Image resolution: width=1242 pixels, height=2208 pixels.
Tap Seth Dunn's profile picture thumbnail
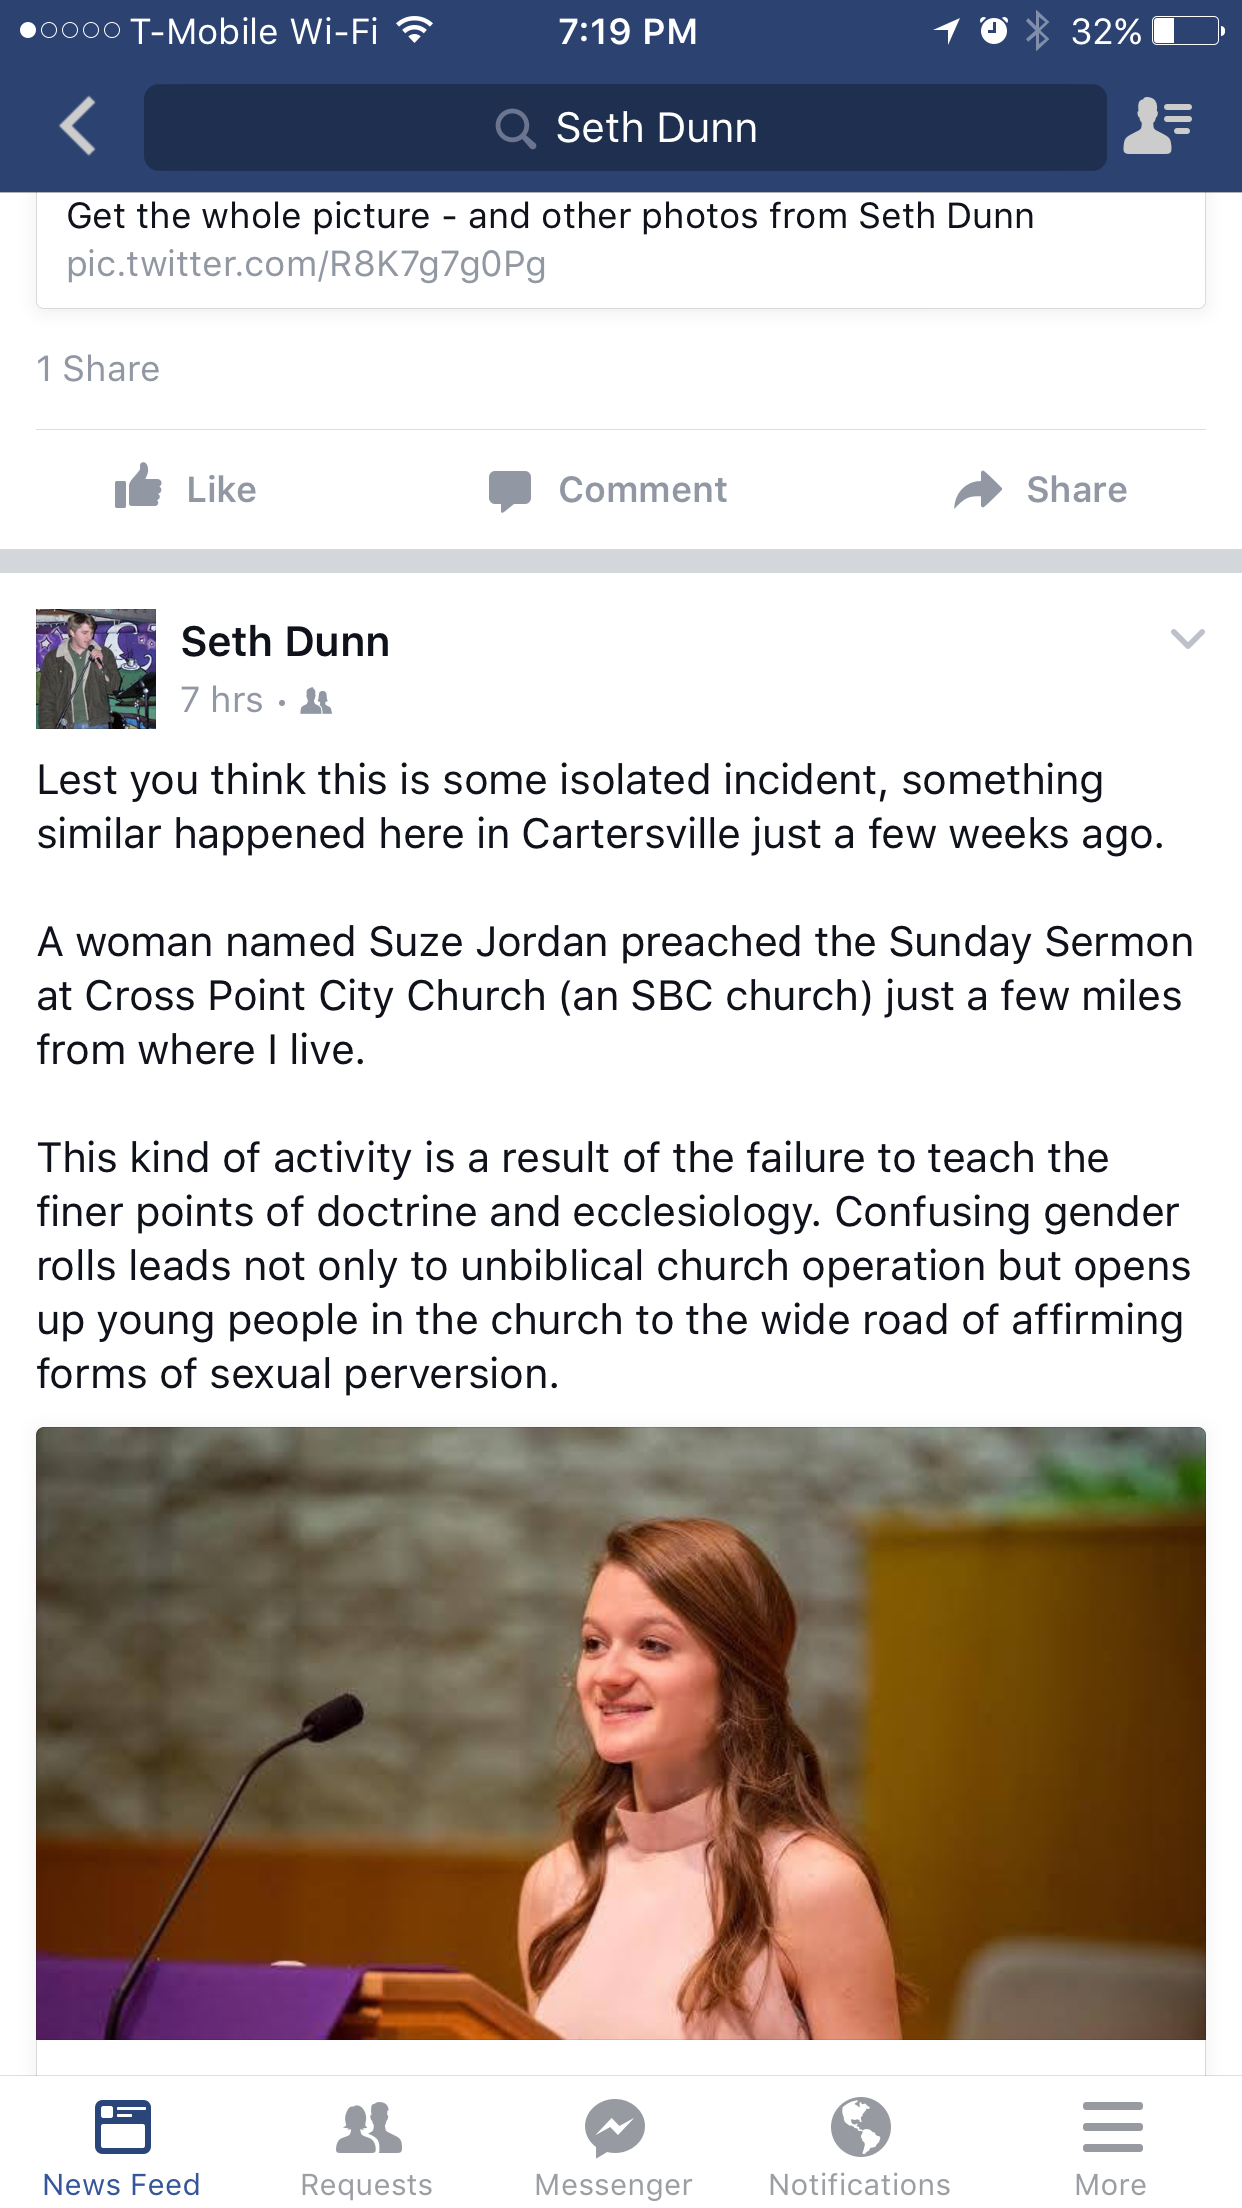pos(96,669)
